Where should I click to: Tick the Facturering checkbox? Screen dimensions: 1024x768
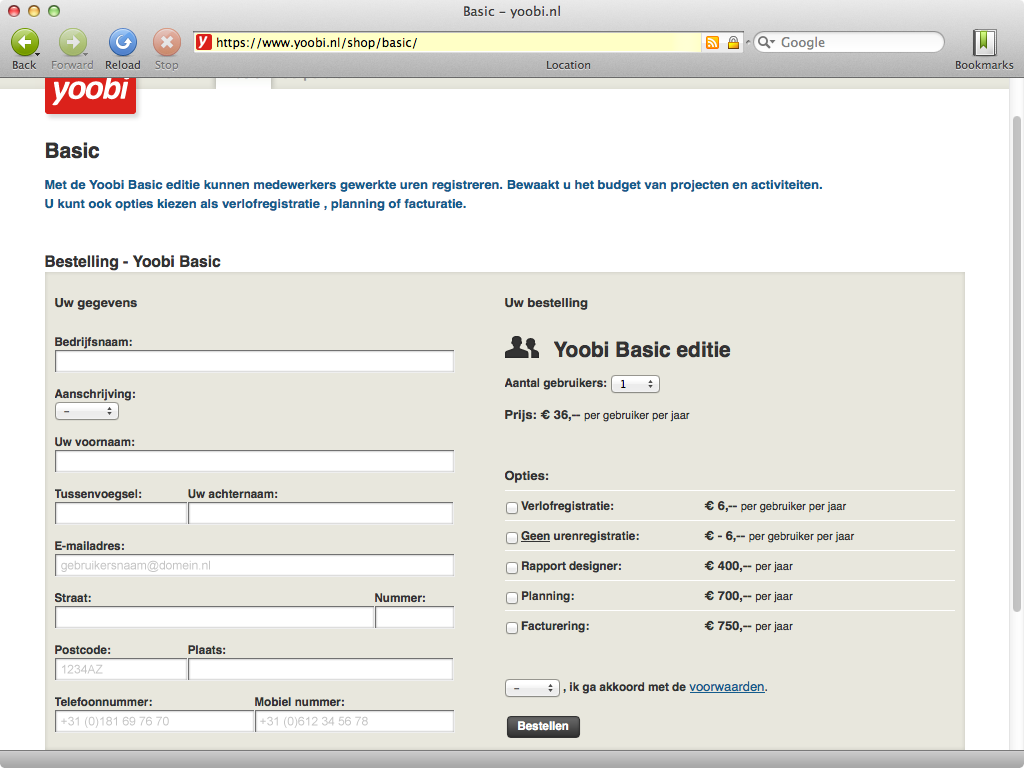point(512,628)
